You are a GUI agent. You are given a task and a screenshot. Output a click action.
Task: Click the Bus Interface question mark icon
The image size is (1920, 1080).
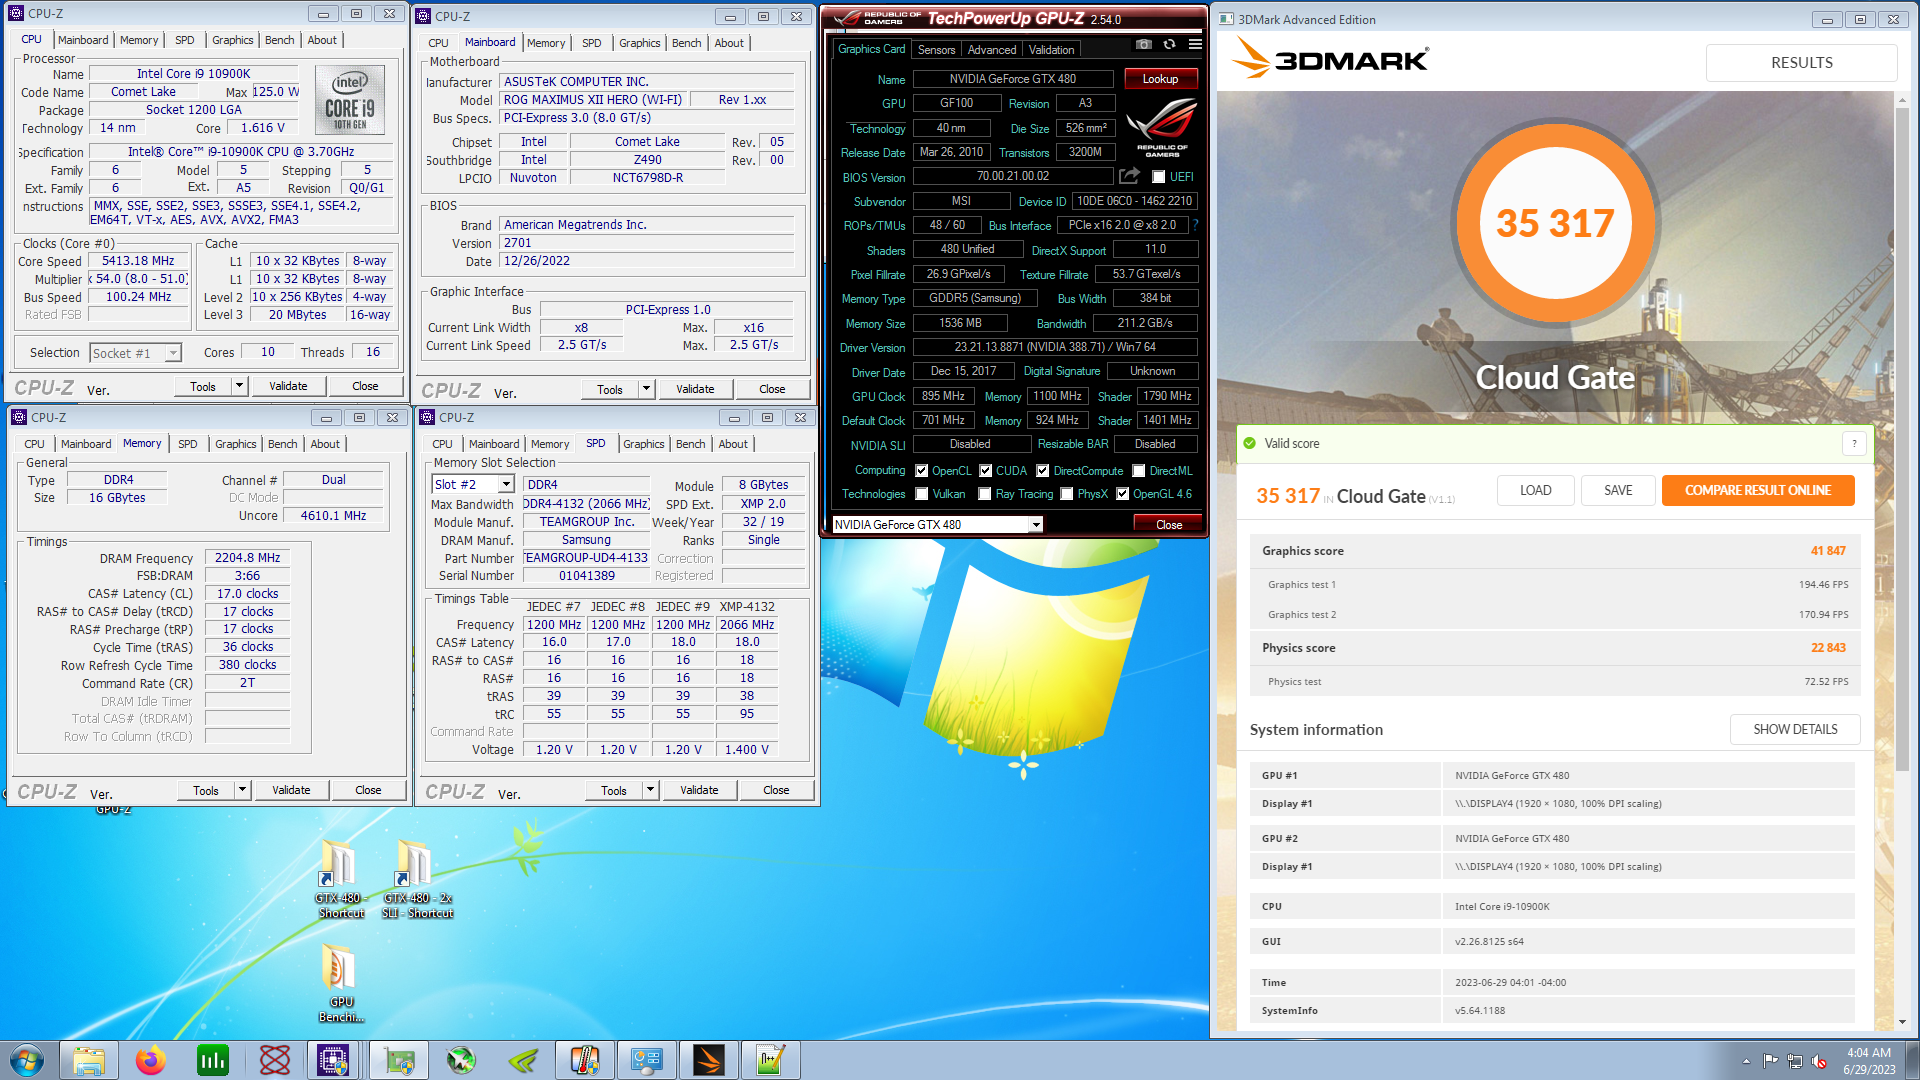pos(1195,225)
